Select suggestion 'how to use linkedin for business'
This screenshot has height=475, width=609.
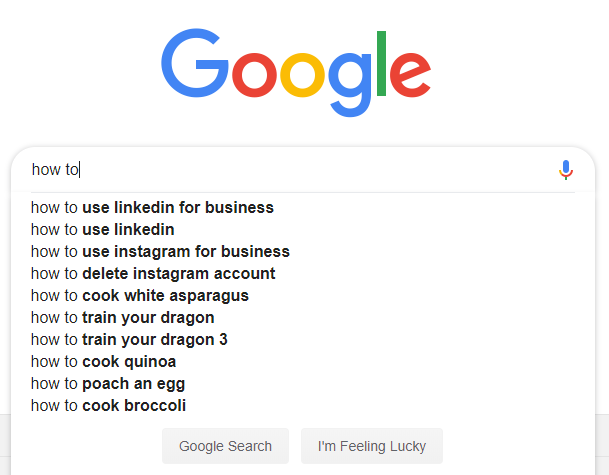(x=152, y=208)
